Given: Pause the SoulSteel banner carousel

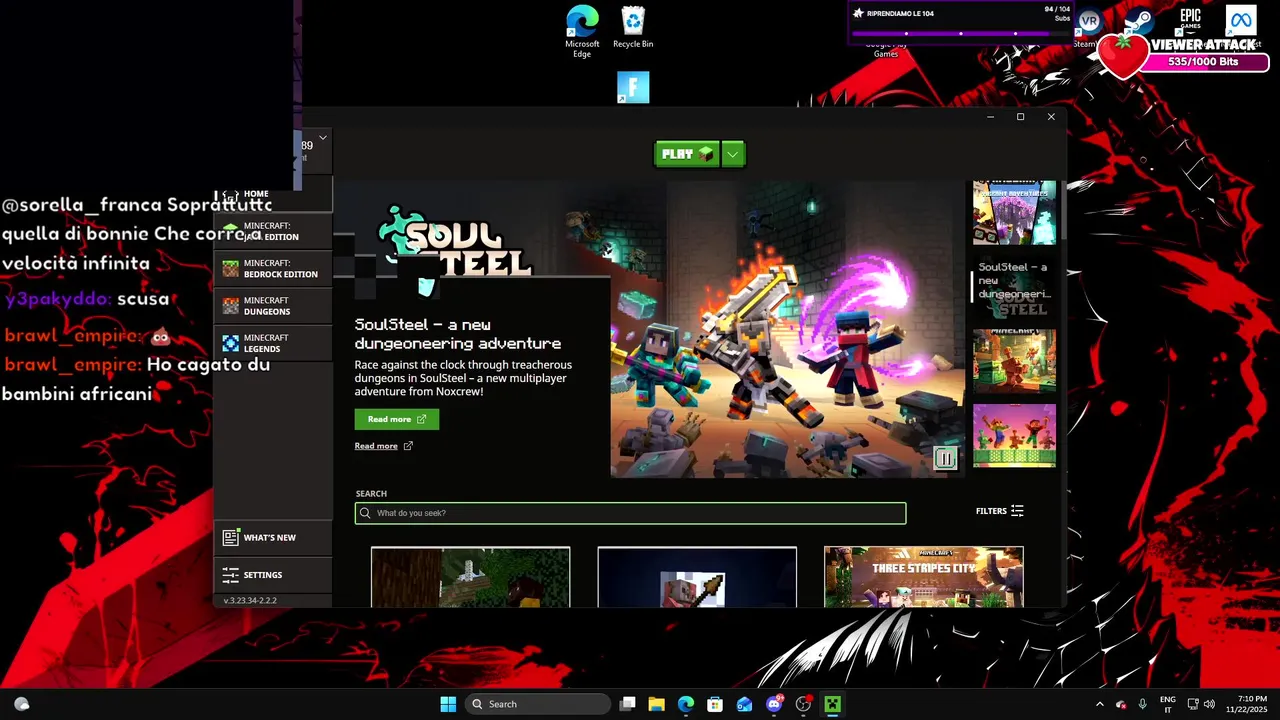Looking at the screenshot, I should (x=945, y=458).
